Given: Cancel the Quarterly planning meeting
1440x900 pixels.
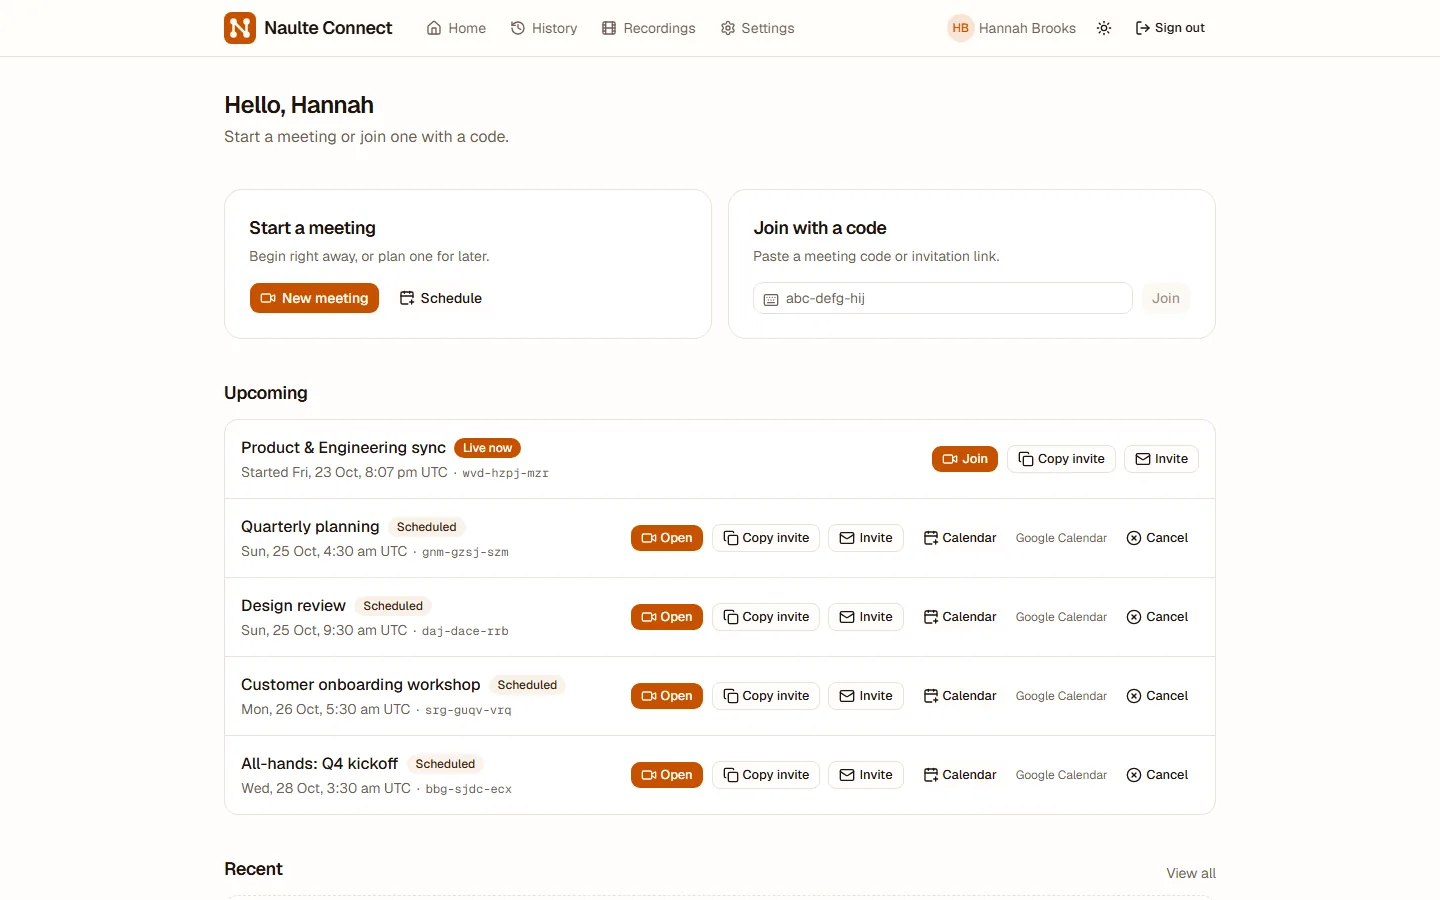Looking at the screenshot, I should click(x=1157, y=538).
